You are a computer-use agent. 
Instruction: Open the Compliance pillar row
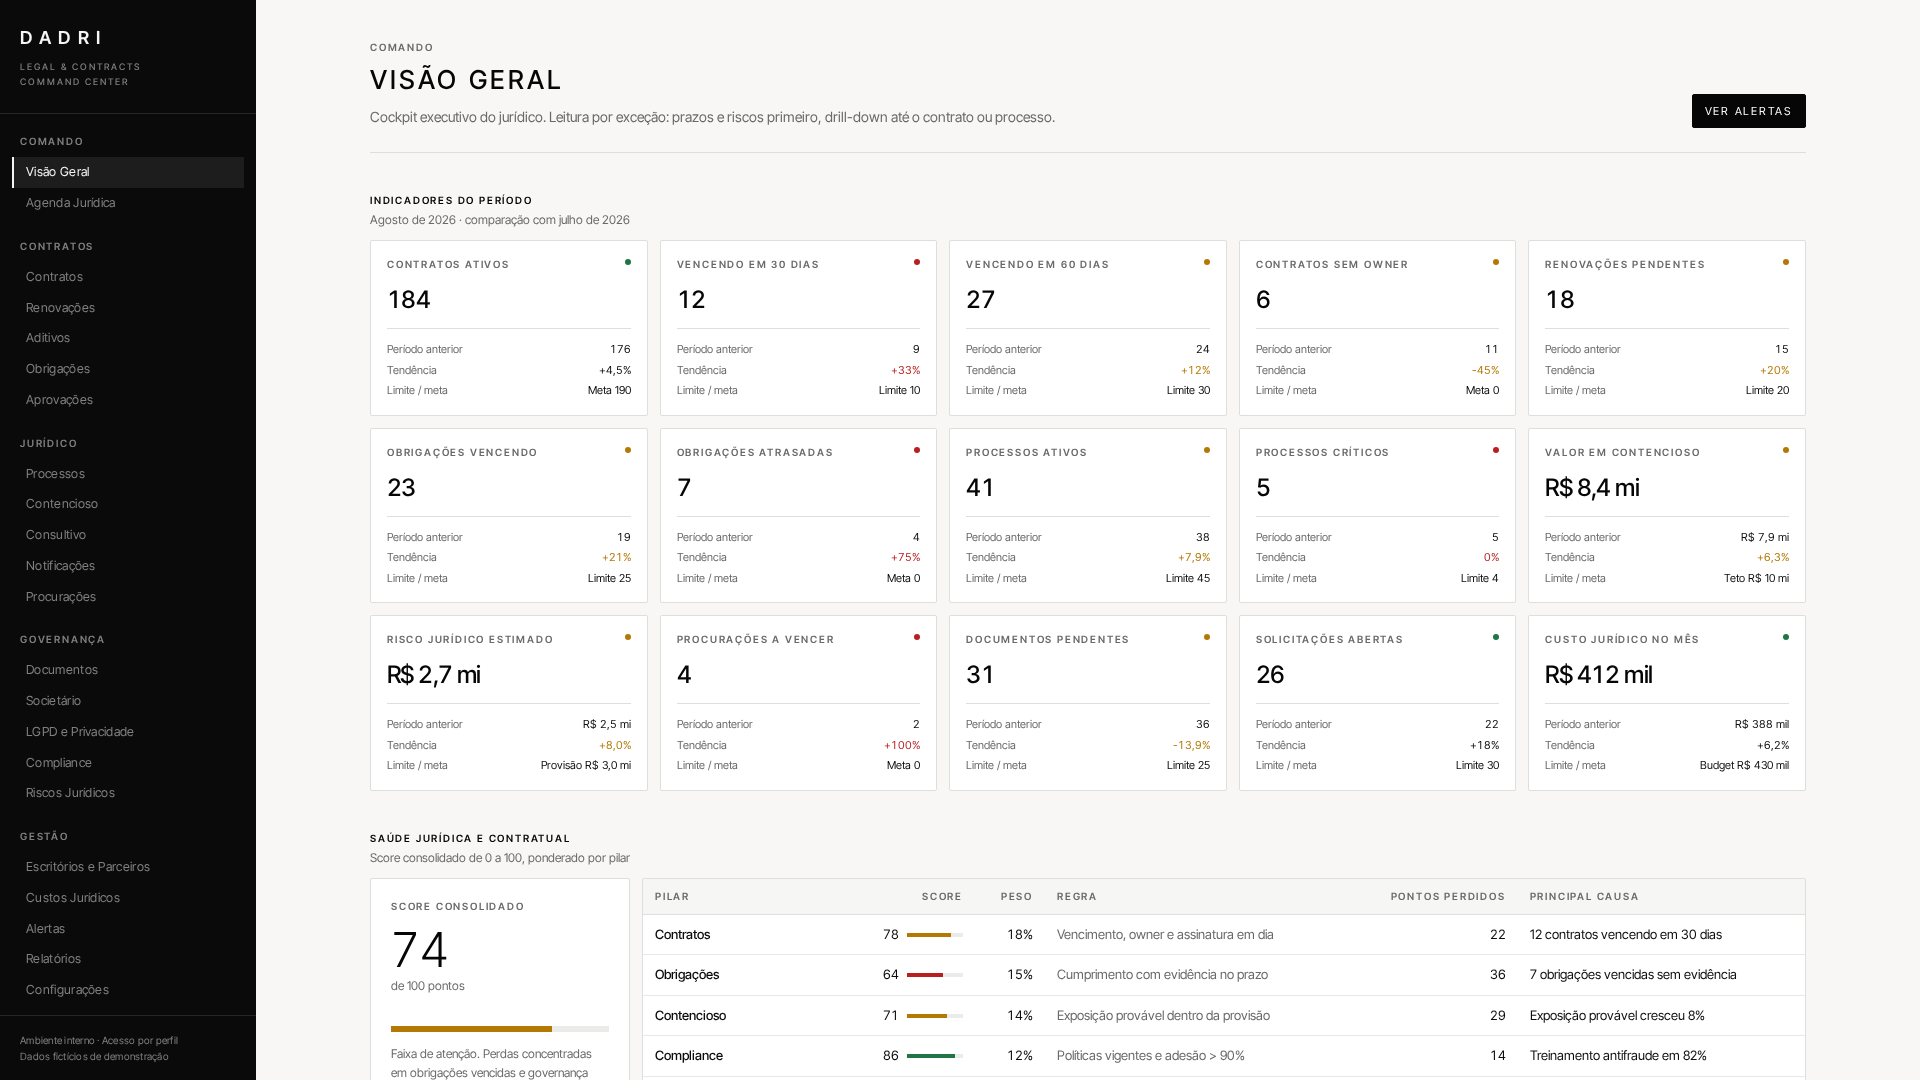pyautogui.click(x=1223, y=1056)
